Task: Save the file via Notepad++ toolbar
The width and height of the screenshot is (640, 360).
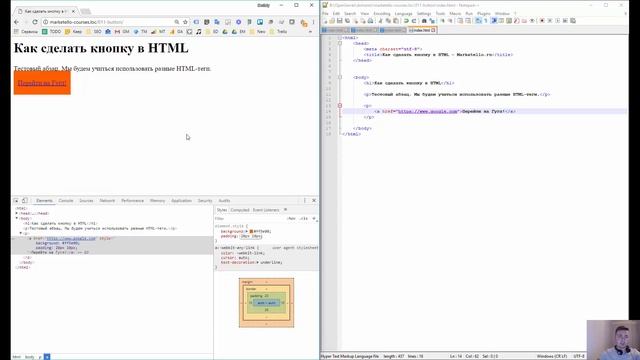Action: point(340,21)
